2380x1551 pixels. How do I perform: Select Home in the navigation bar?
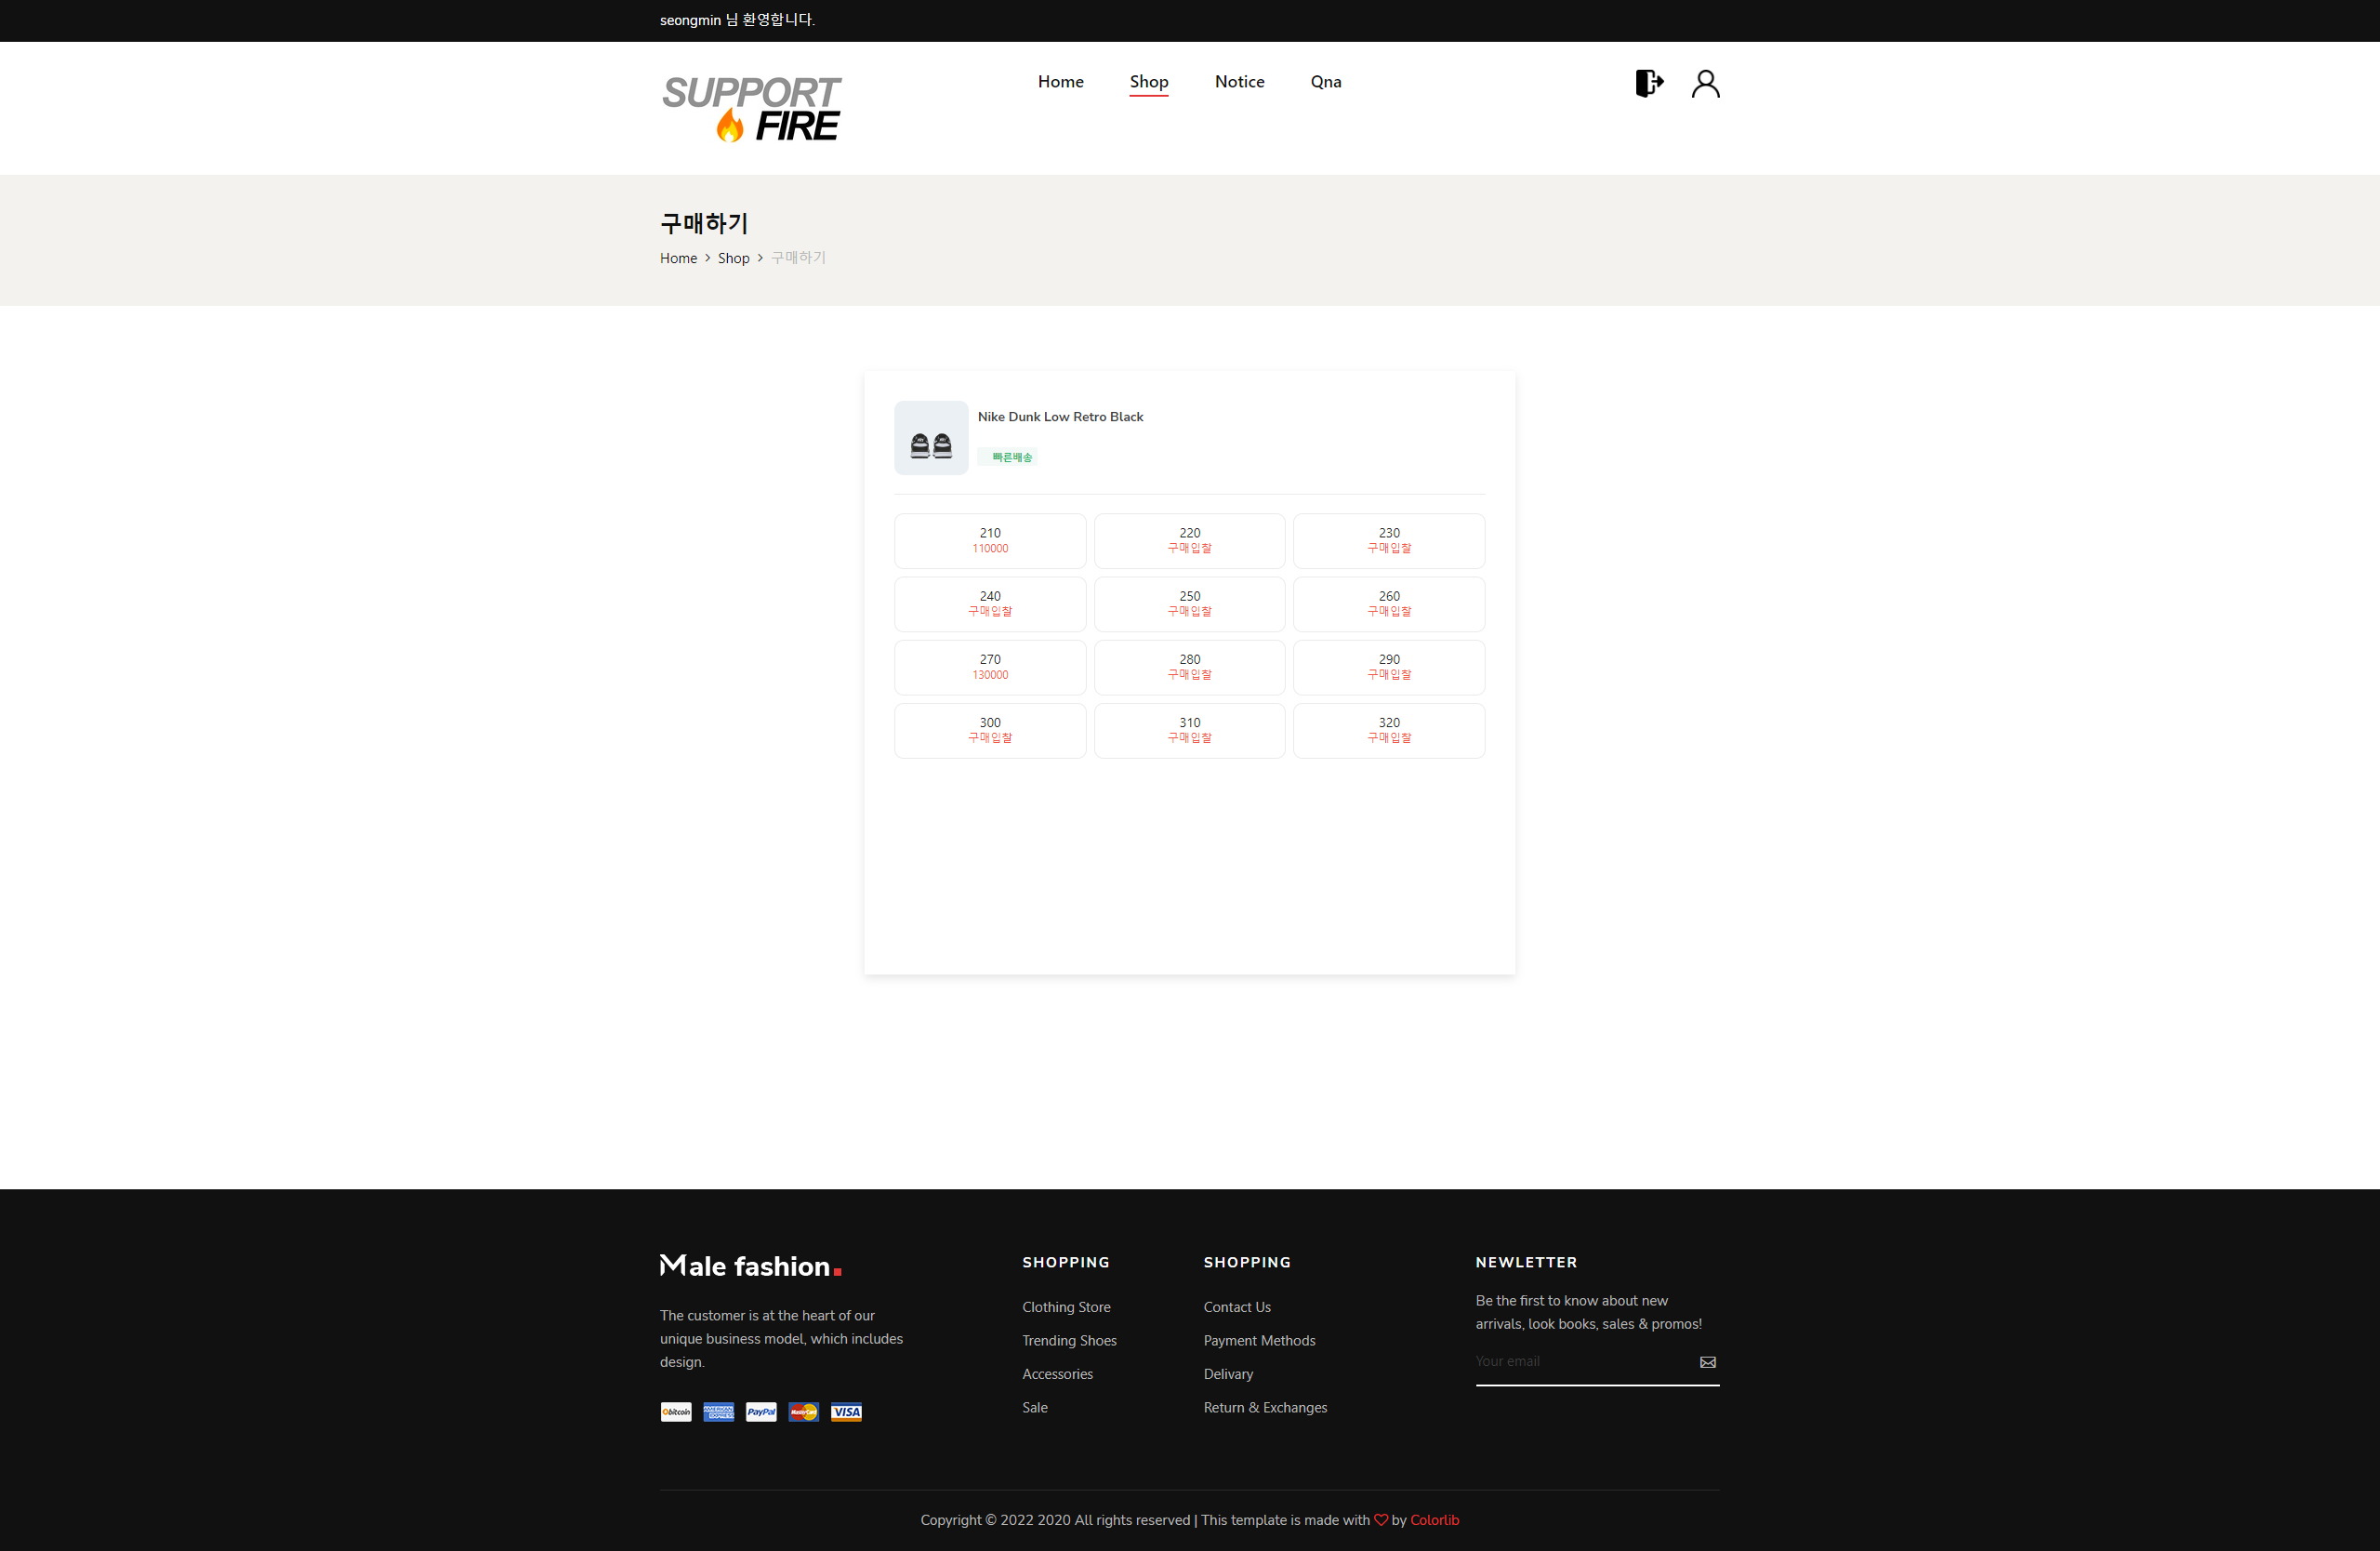point(1060,82)
